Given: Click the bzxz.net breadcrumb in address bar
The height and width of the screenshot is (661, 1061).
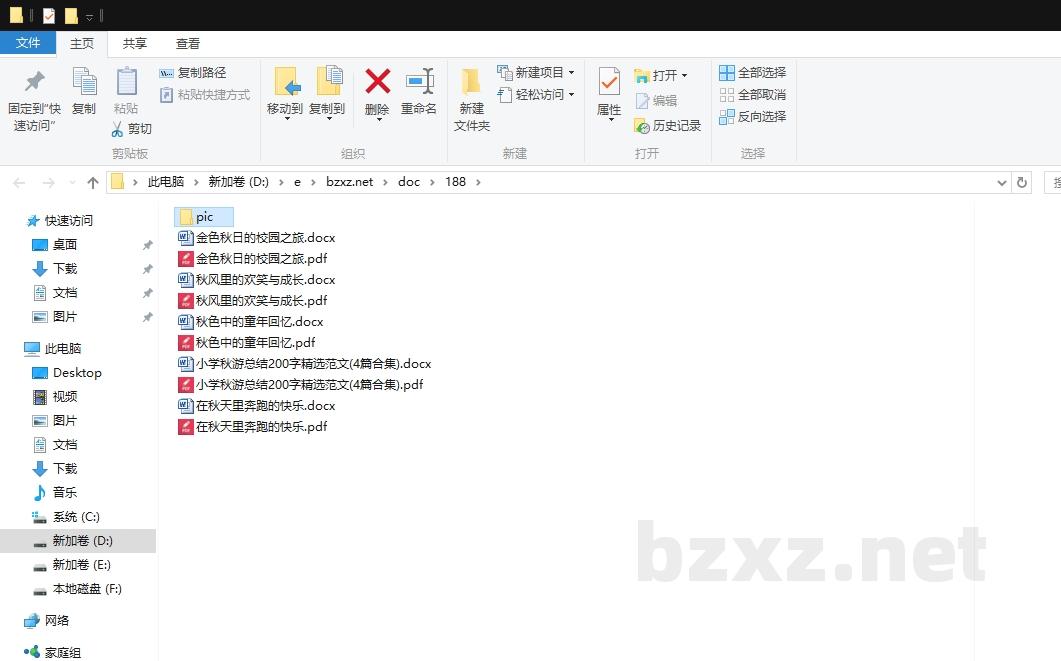Looking at the screenshot, I should click(x=349, y=182).
